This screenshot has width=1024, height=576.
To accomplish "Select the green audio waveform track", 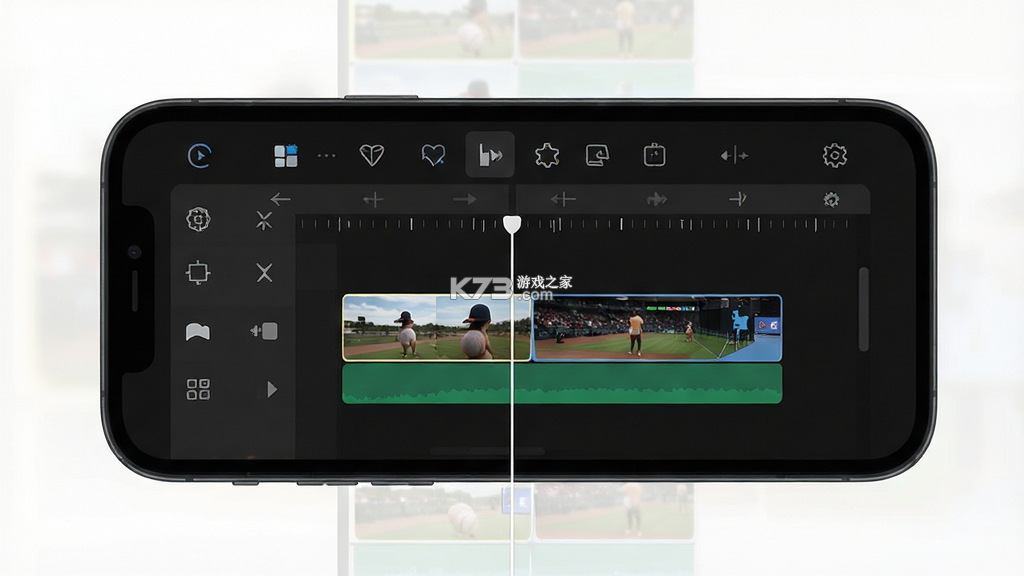I will [x=562, y=383].
